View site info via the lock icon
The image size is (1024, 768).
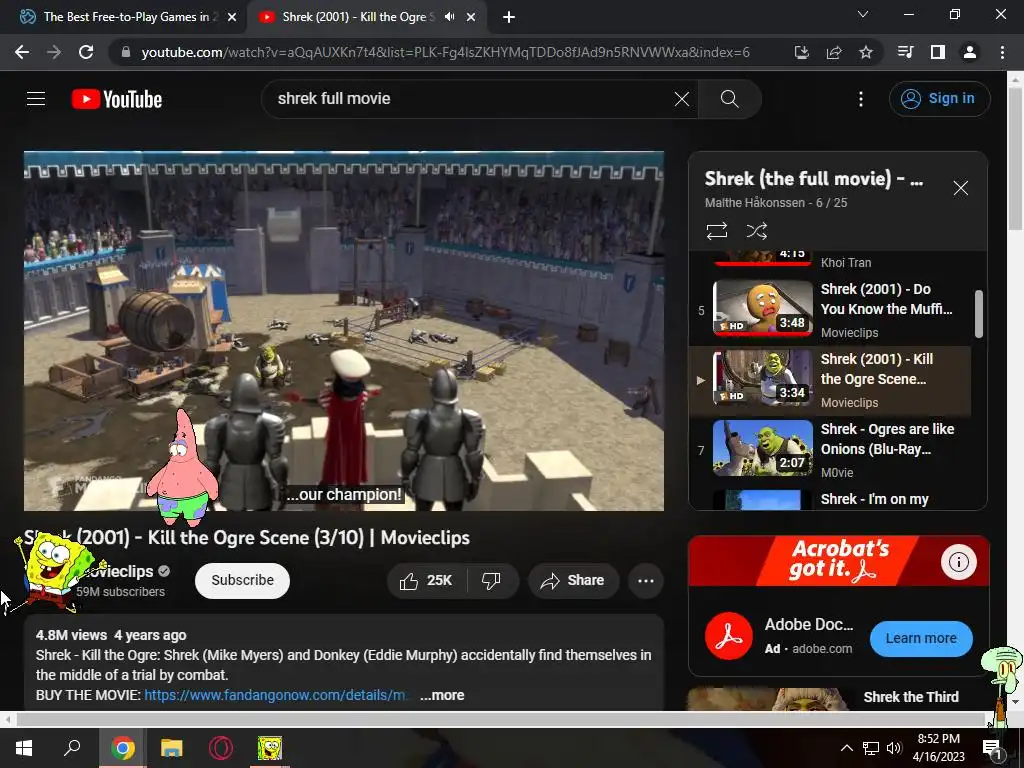pos(126,52)
